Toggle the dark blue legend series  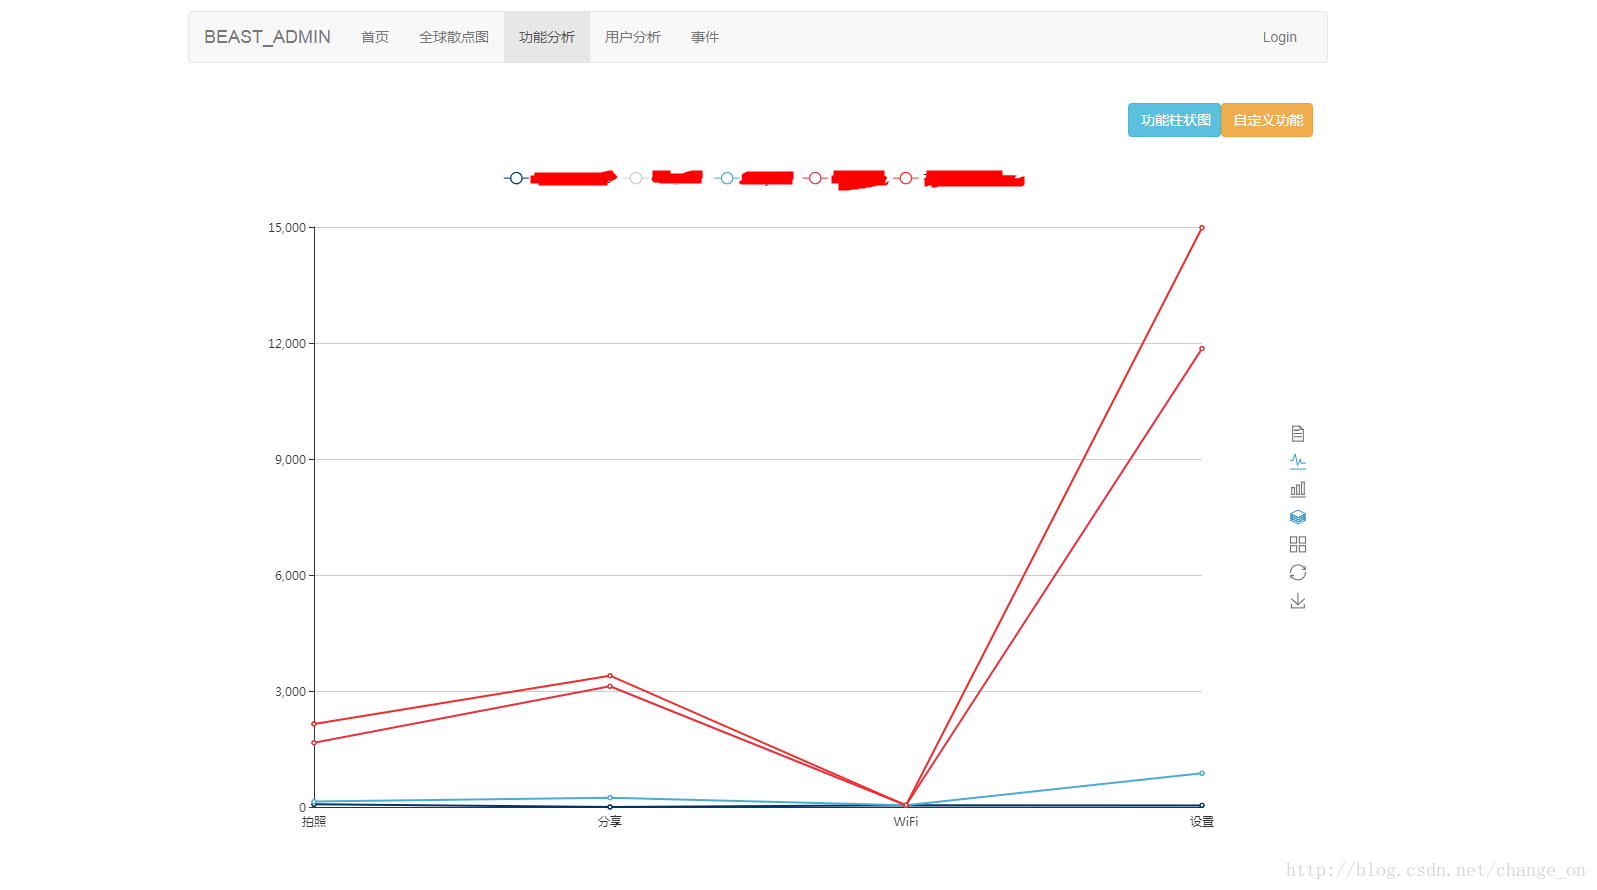click(x=516, y=178)
